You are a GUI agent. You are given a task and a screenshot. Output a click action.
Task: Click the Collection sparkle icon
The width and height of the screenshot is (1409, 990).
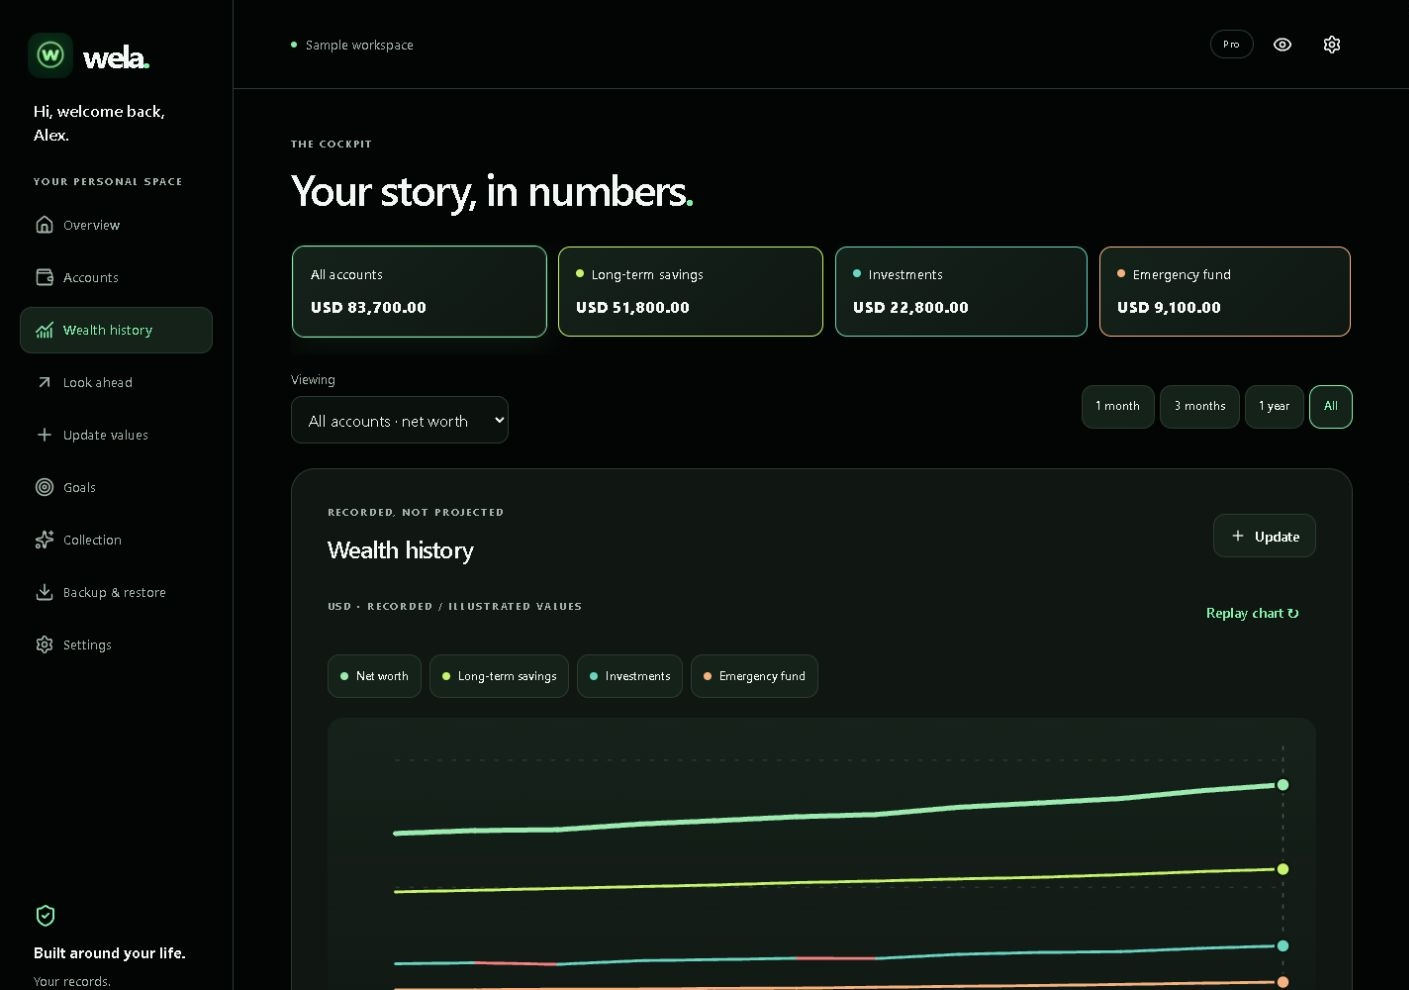(x=44, y=540)
